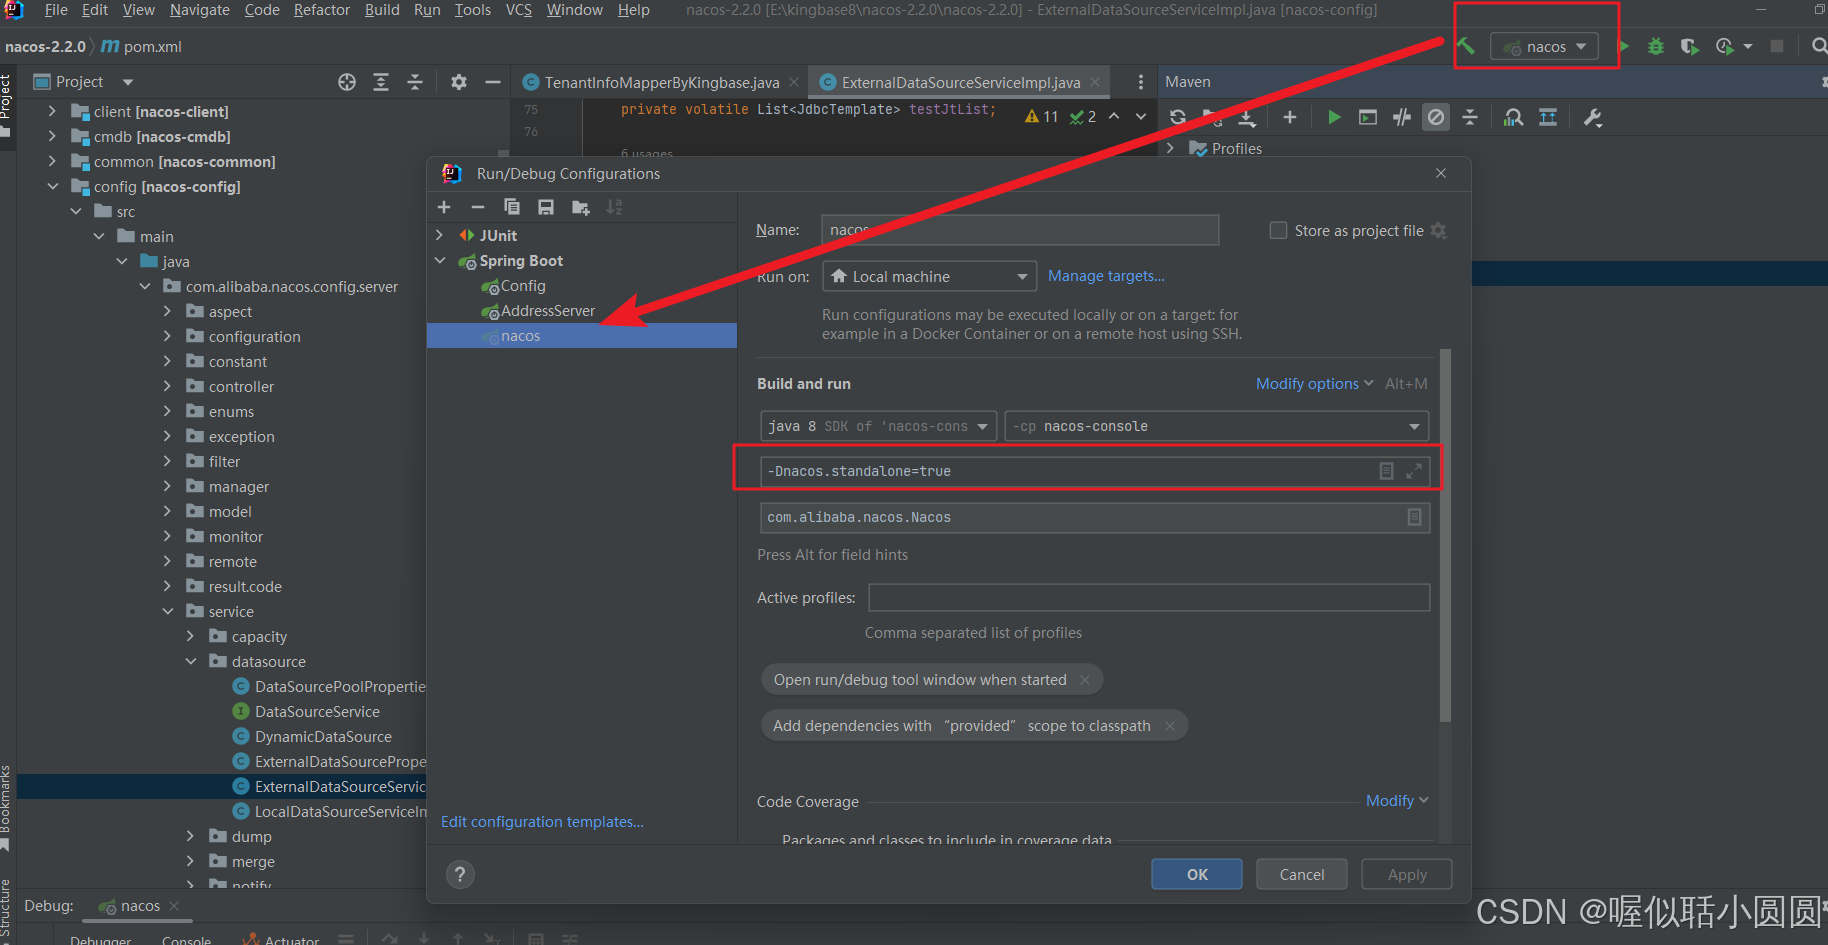1828x945 pixels.
Task: Expand the JUnit configurations node
Action: pos(440,235)
